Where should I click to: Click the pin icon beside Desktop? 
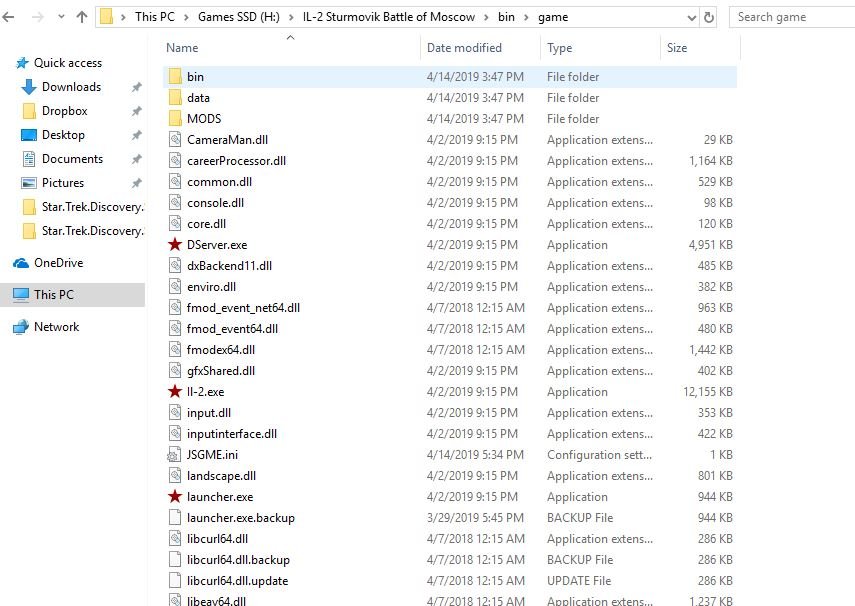(136, 135)
